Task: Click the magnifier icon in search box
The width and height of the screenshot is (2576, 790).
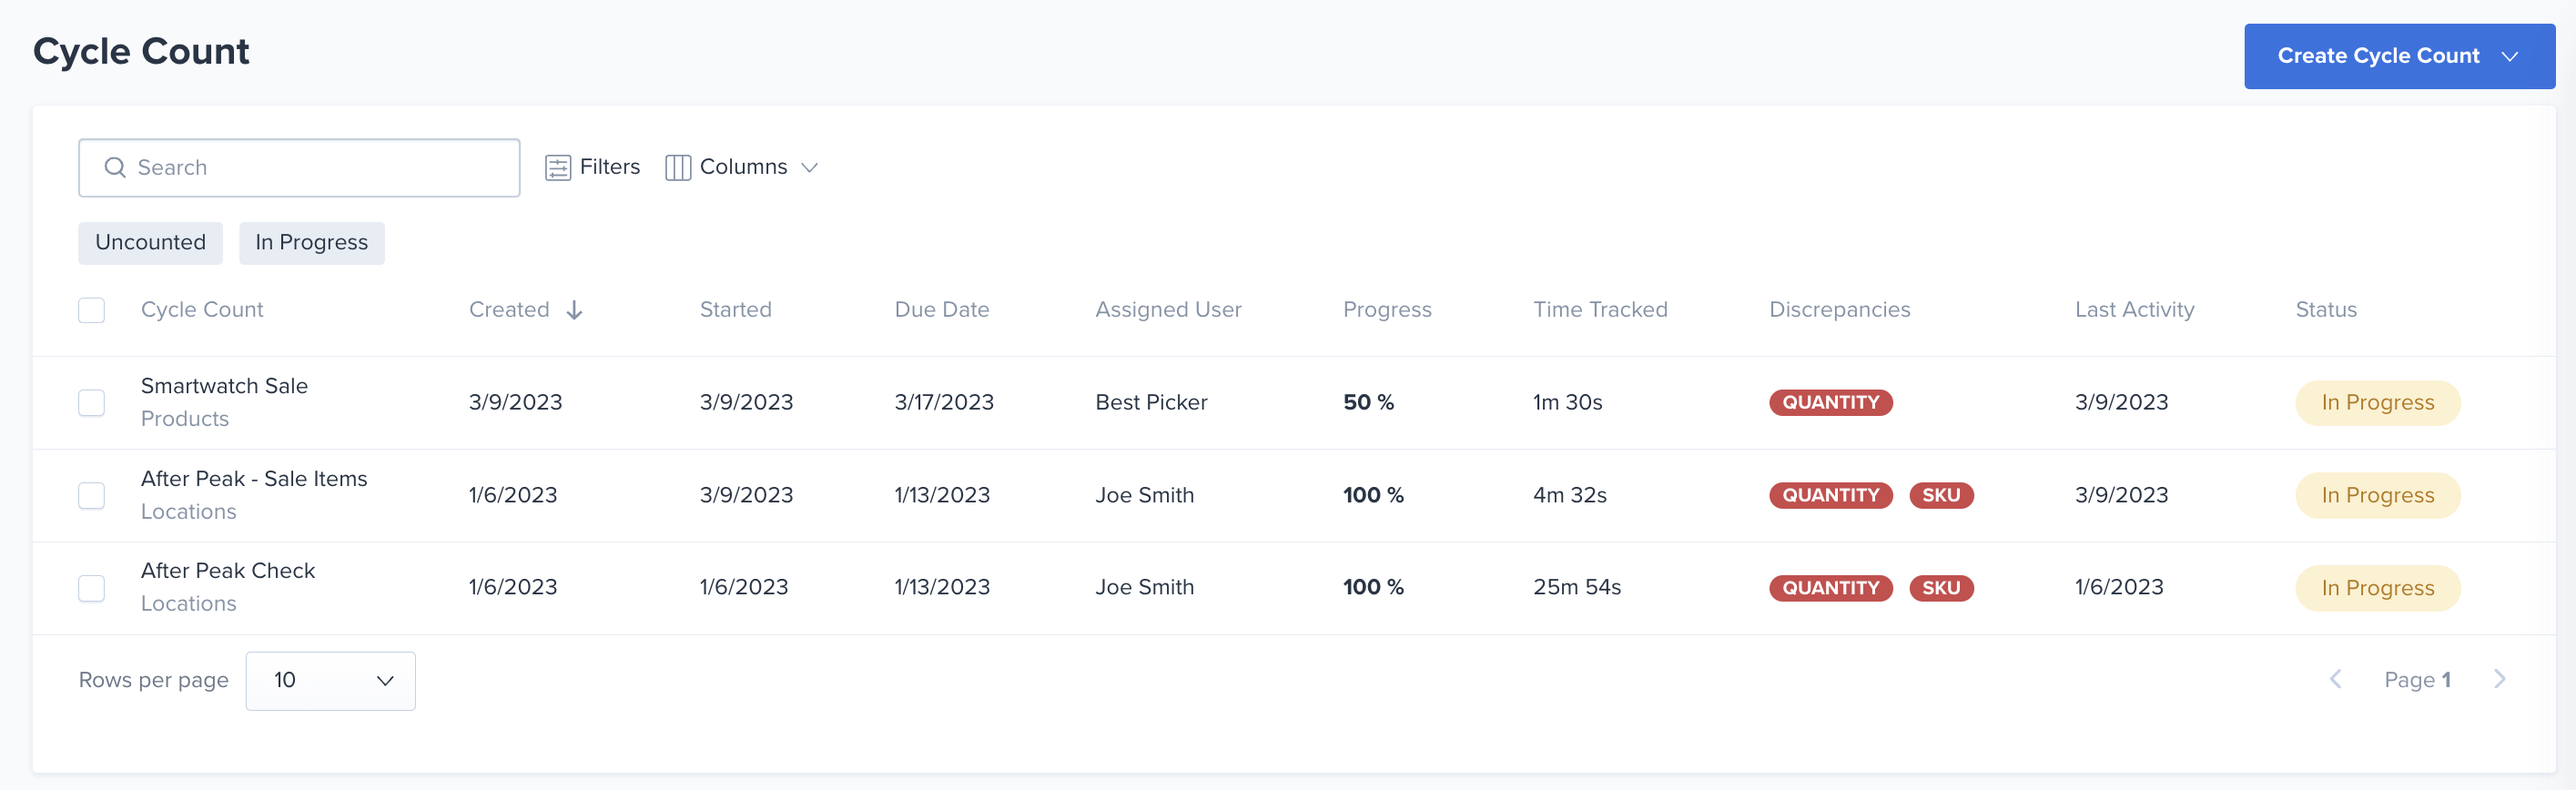Action: [x=116, y=167]
